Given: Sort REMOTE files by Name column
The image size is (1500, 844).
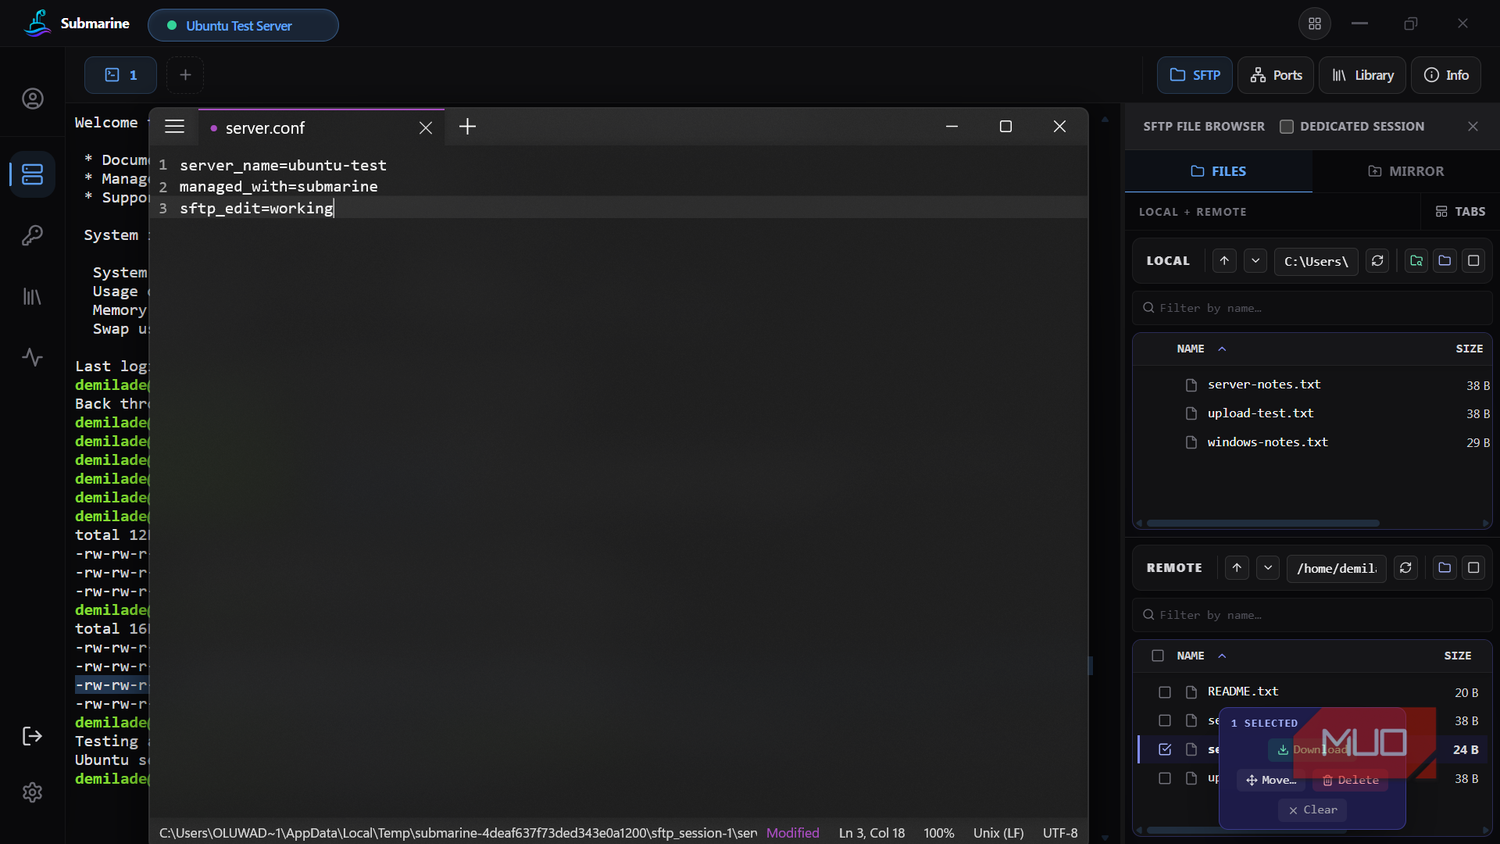Looking at the screenshot, I should pyautogui.click(x=1201, y=656).
